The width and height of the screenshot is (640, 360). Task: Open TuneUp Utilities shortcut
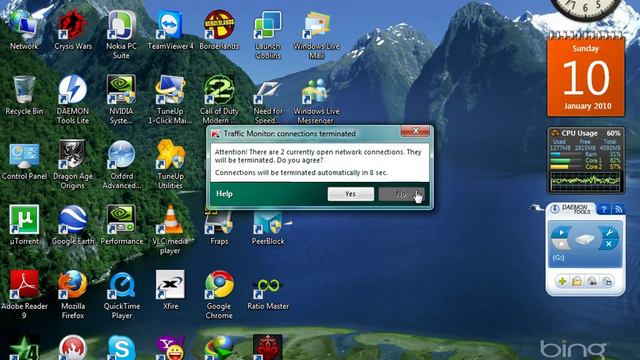click(x=170, y=165)
